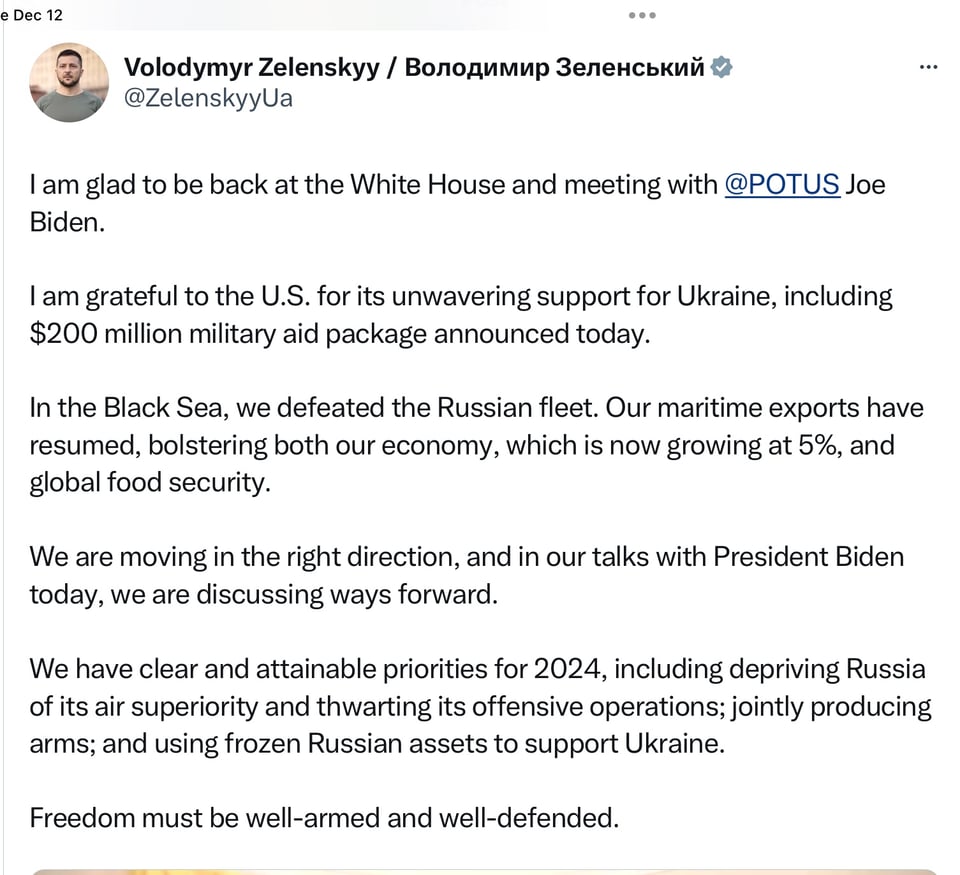Image resolution: width=960 pixels, height=875 pixels.
Task: Tap the multitasking three-dot icon at top center
Action: point(642,15)
